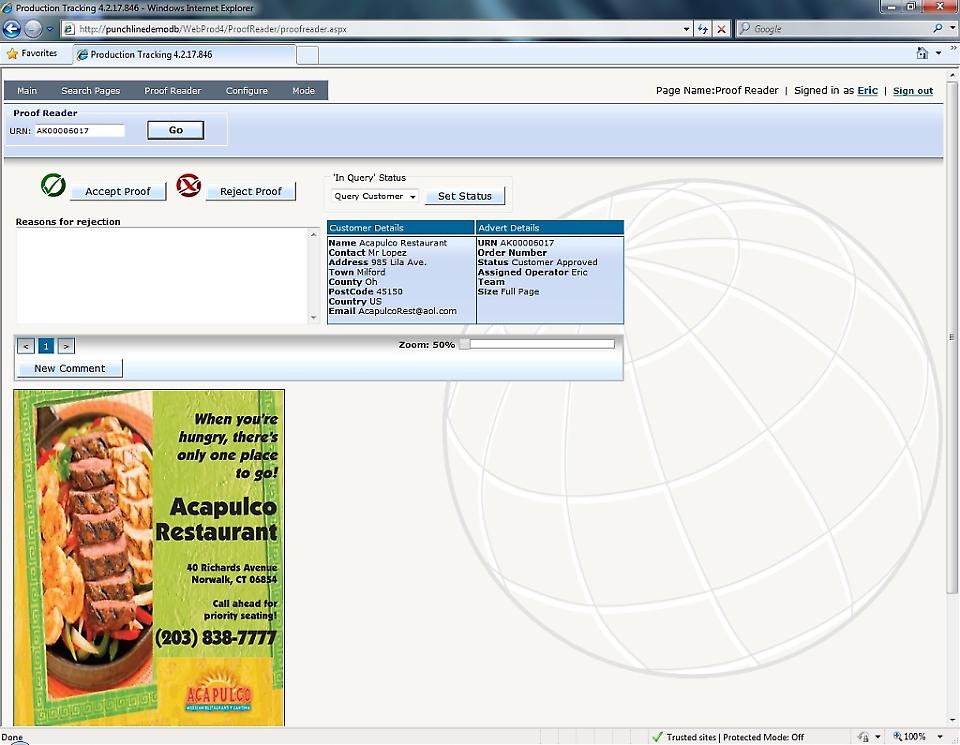Expand the address bar URL history dropdown
The width and height of the screenshot is (960, 745).
(x=686, y=29)
